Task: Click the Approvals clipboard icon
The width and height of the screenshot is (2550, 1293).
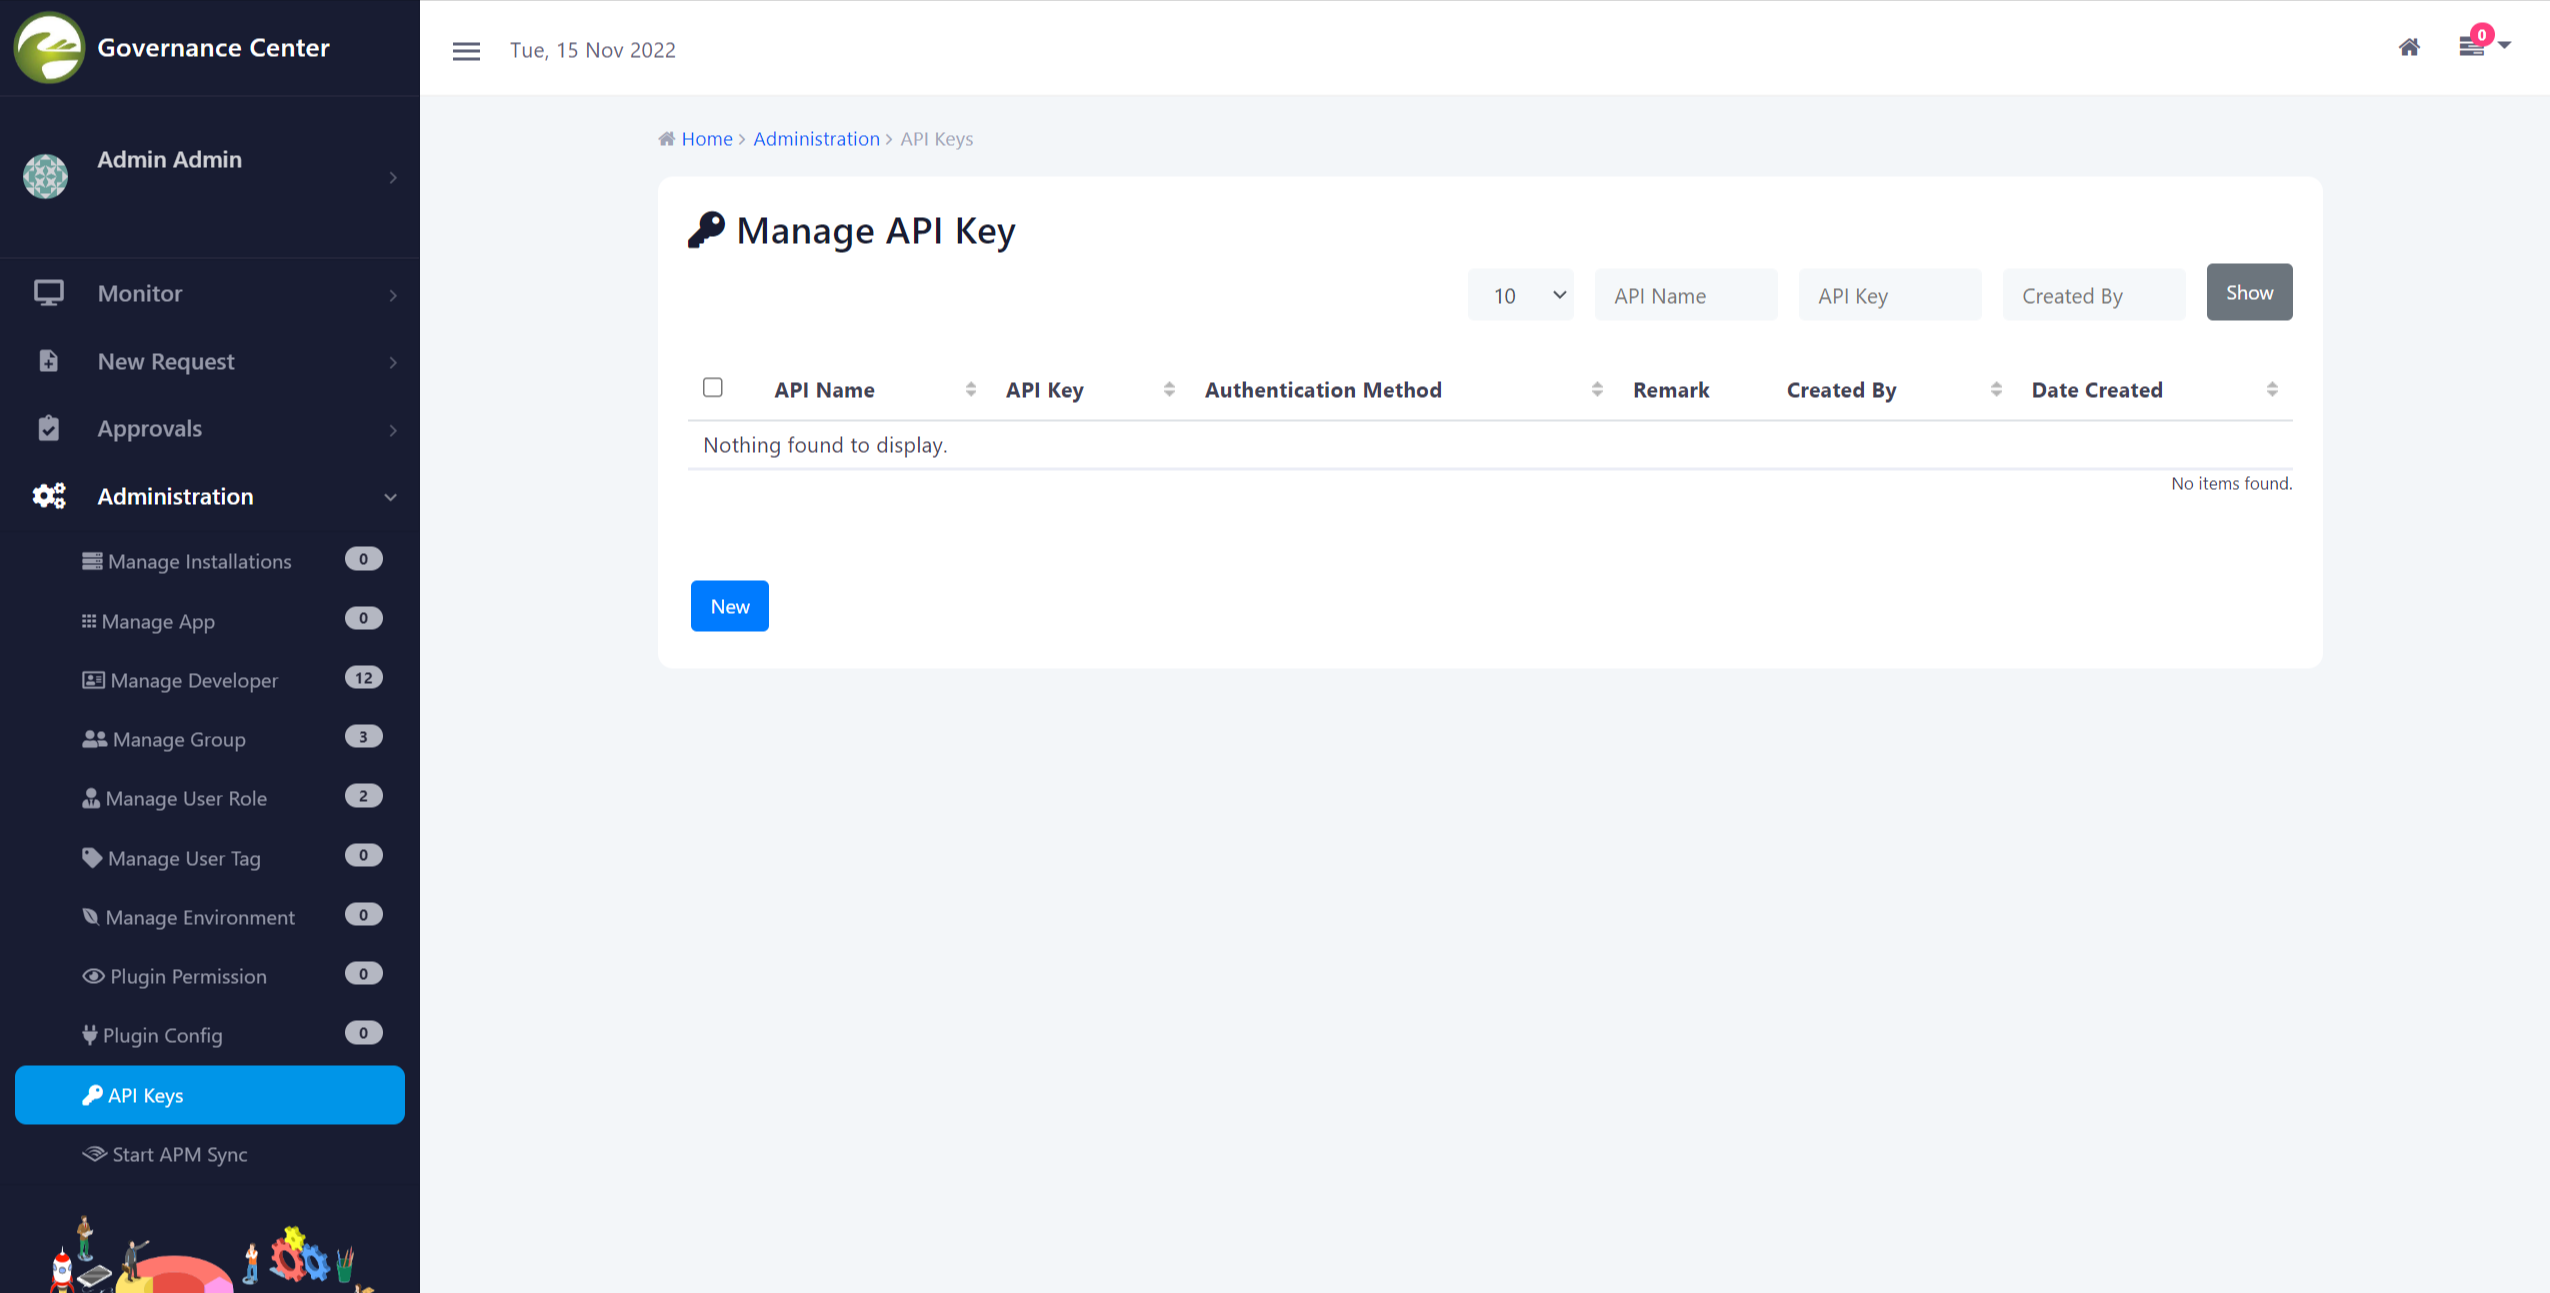Action: (48, 428)
